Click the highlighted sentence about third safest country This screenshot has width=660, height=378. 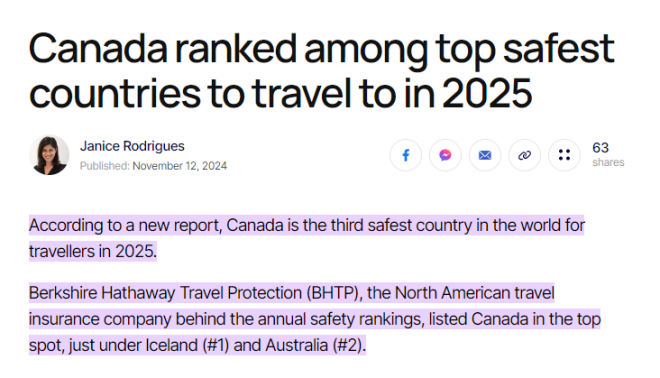click(x=307, y=238)
